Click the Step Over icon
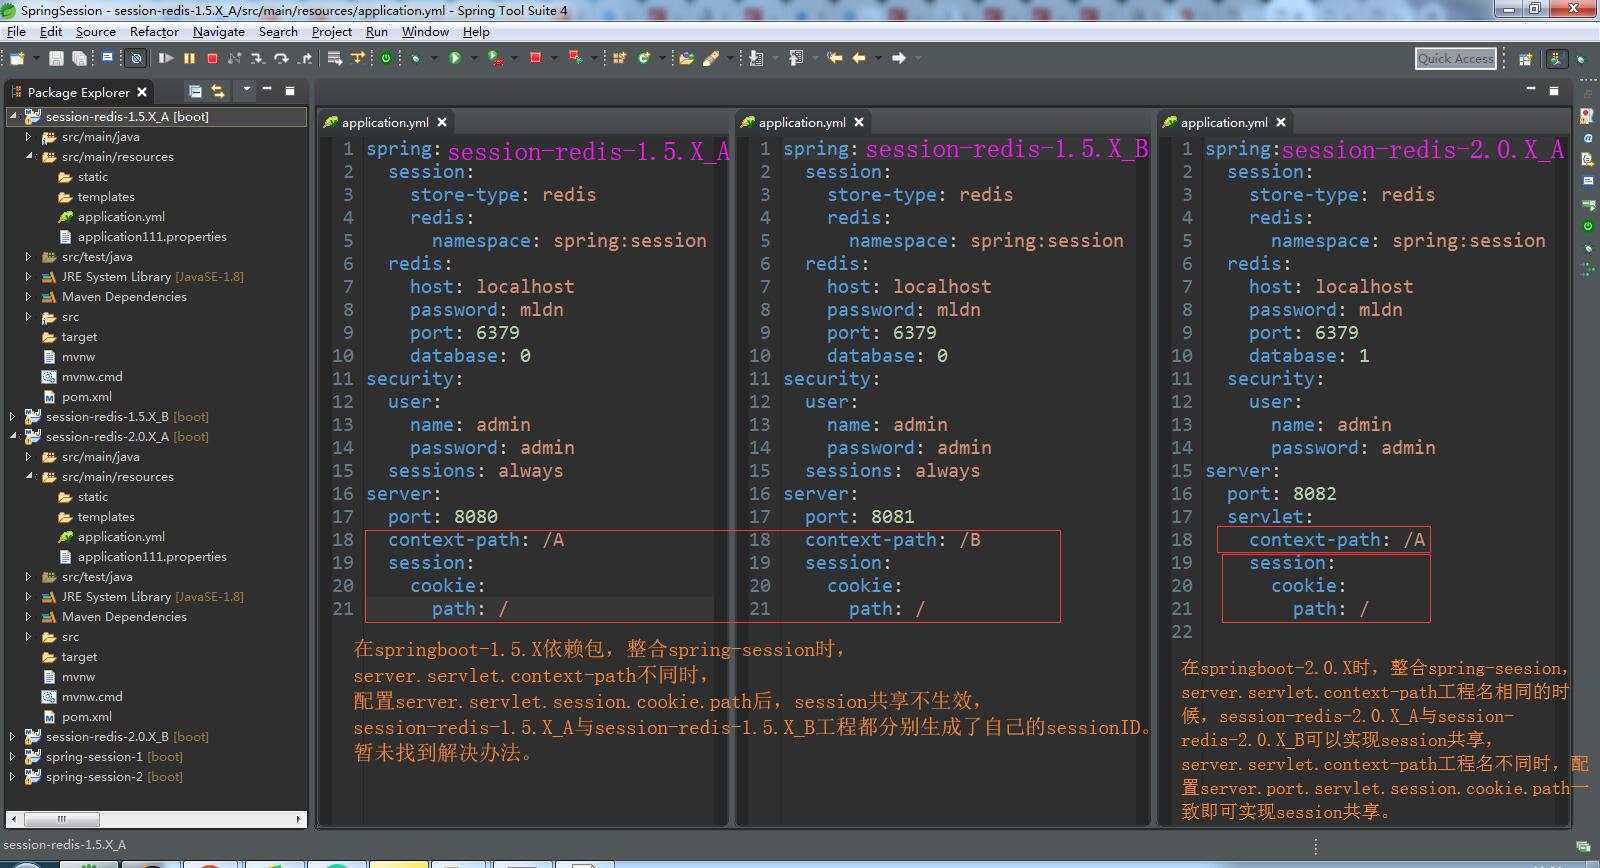 tap(281, 58)
